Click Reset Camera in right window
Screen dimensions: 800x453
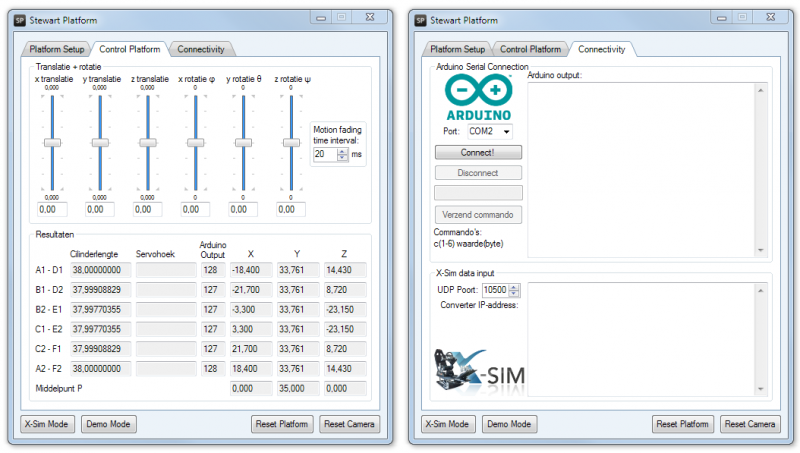tap(748, 424)
